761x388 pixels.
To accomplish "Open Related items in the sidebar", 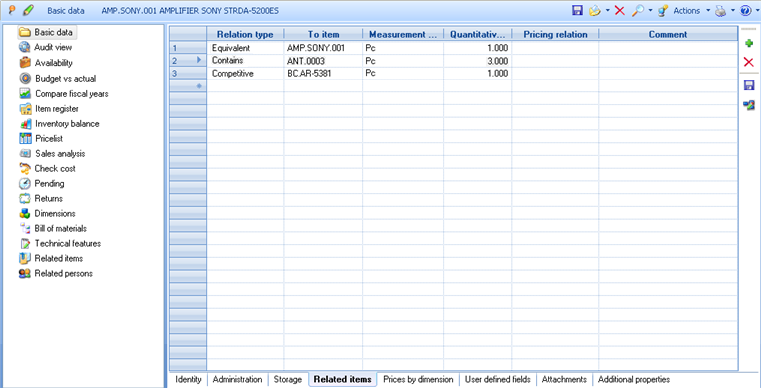I will pos(59,258).
